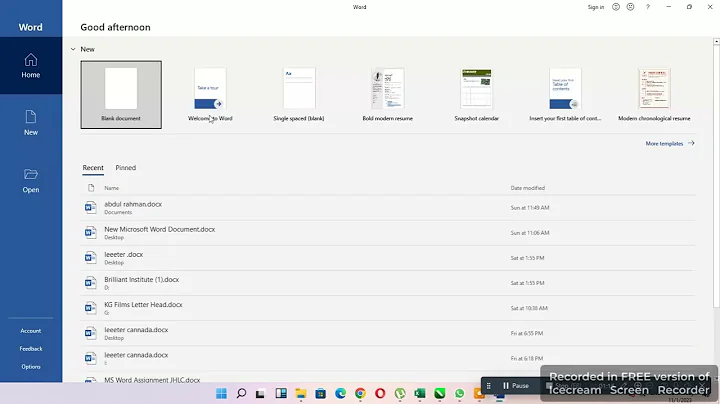The width and height of the screenshot is (720, 404).
Task: Collapse the New templates section
Action: pos(73,49)
